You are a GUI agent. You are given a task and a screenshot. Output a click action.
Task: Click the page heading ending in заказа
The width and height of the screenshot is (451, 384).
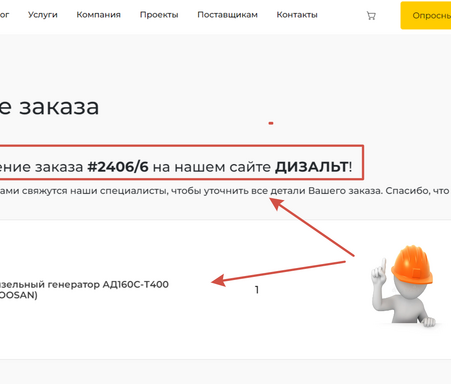click(x=49, y=106)
